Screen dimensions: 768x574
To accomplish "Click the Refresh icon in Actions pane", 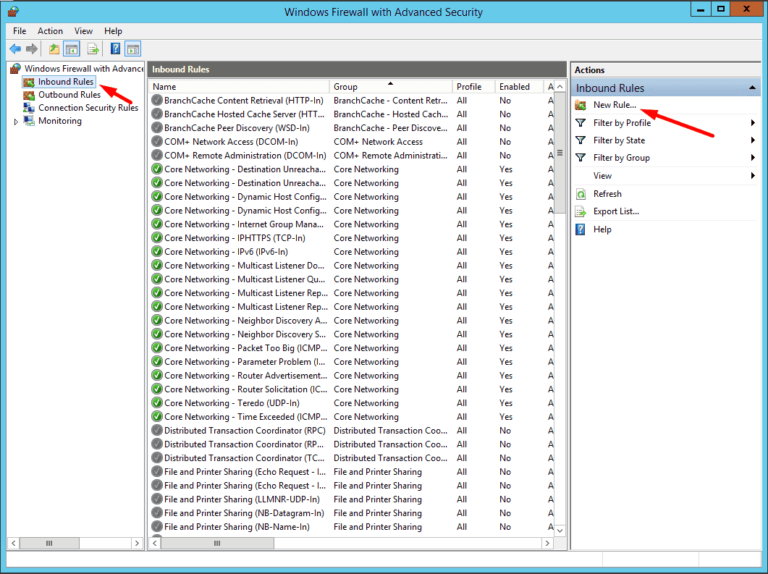I will [x=580, y=194].
